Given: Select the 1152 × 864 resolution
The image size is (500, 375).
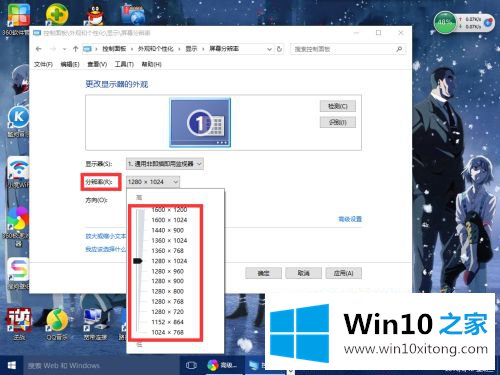Looking at the screenshot, I should click(x=168, y=322).
